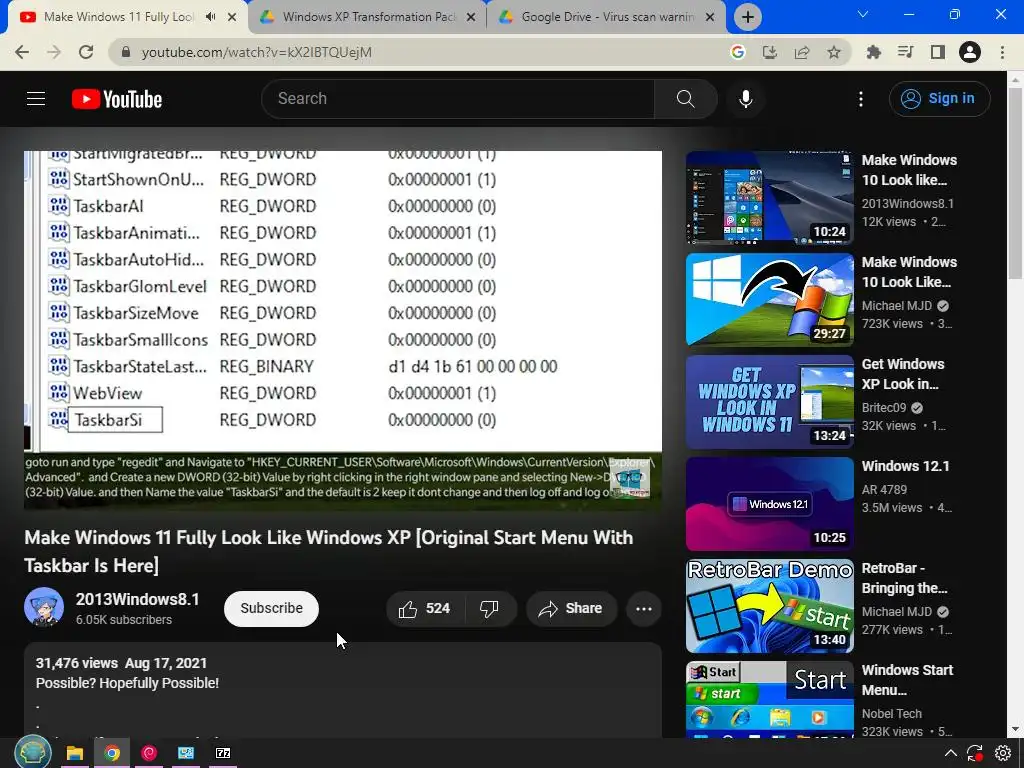Like the video with 524 likes

(x=425, y=609)
